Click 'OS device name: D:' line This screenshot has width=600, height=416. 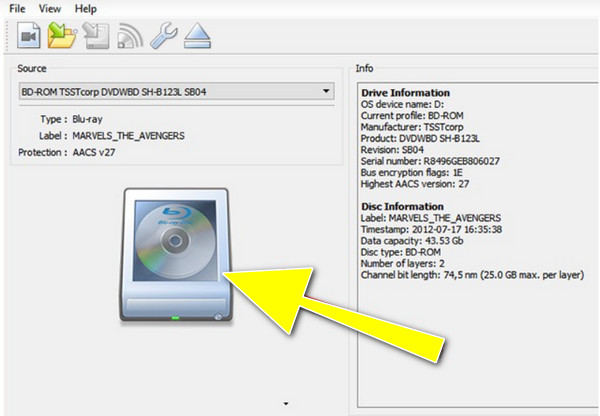click(x=402, y=104)
